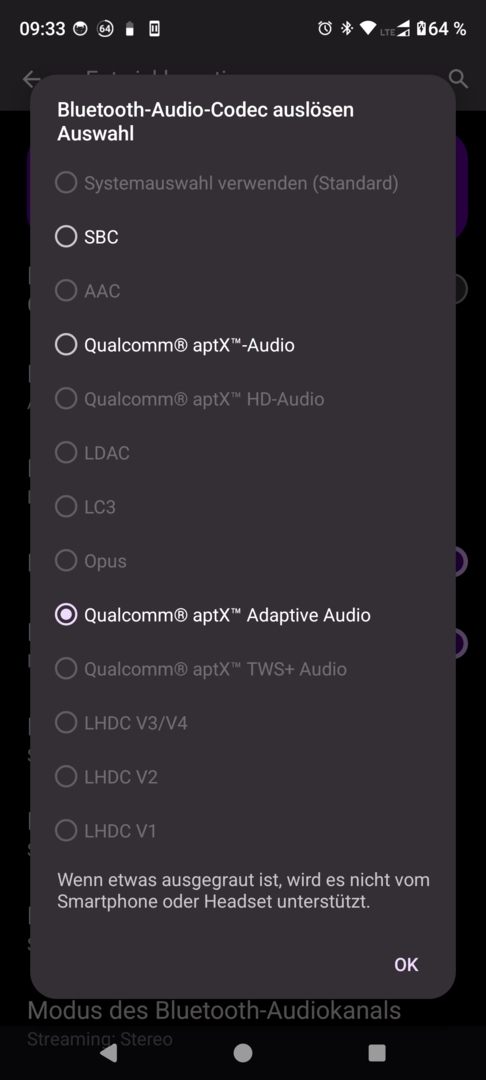Screen dimensions: 486x1080
Task: Tap the alarm clock status icon
Action: point(325,28)
